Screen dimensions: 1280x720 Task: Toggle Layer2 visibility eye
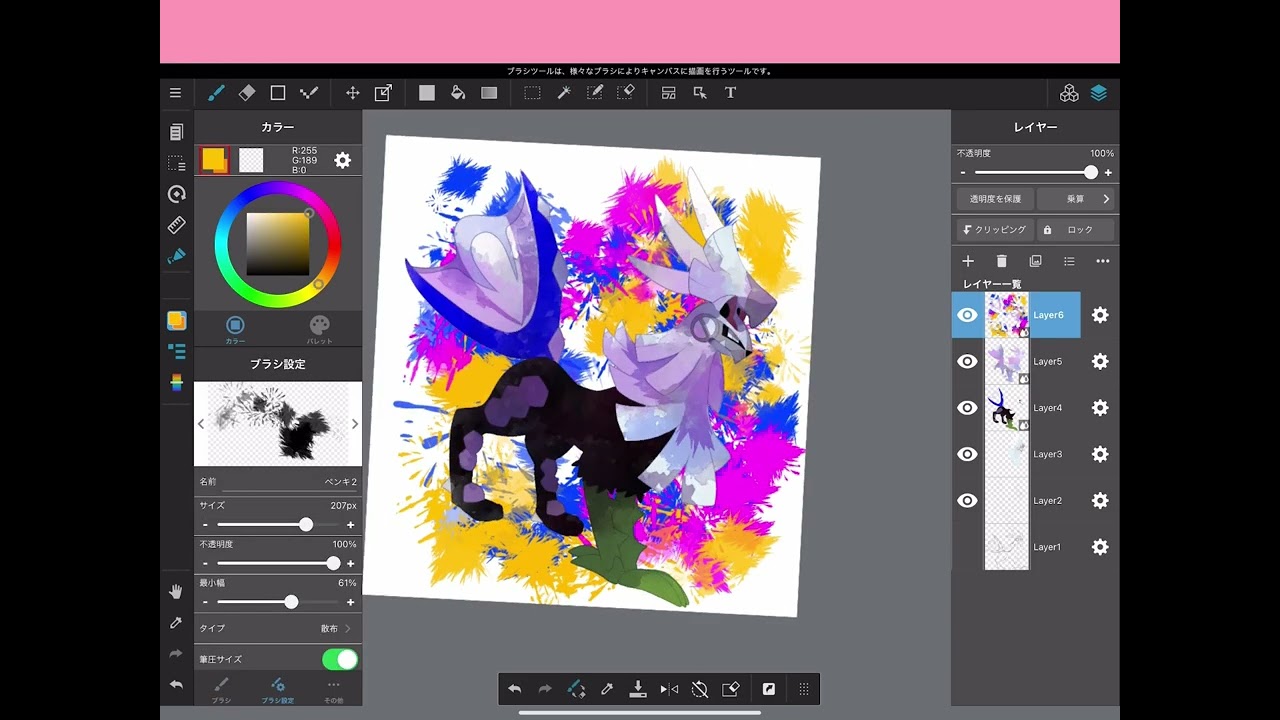[x=967, y=501]
